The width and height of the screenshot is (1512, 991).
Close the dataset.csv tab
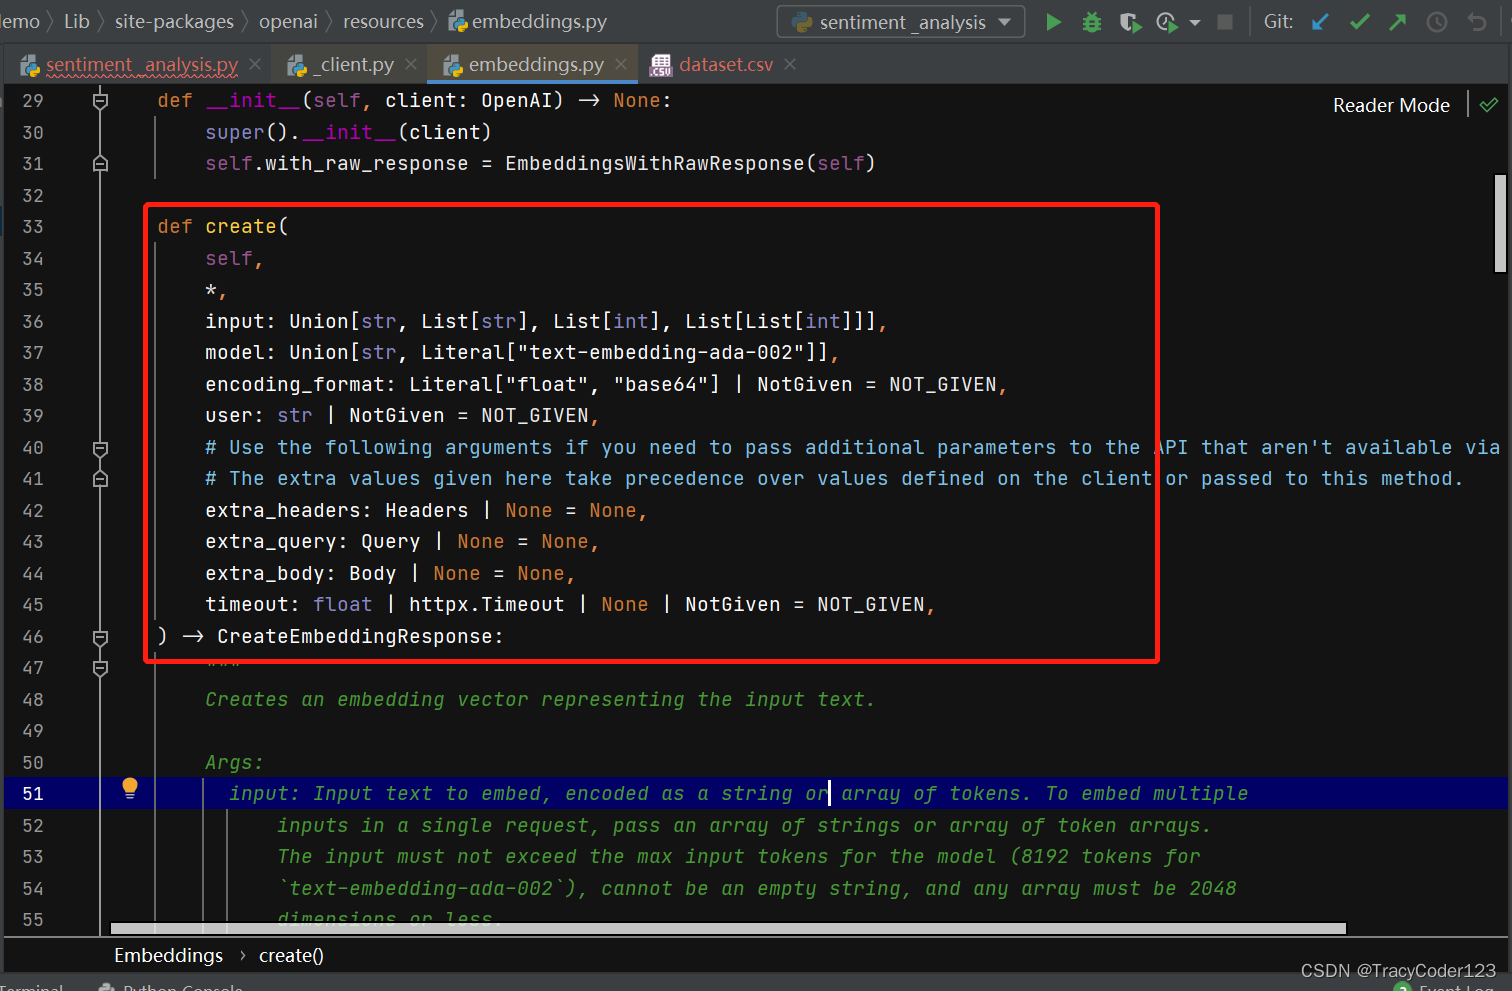790,65
